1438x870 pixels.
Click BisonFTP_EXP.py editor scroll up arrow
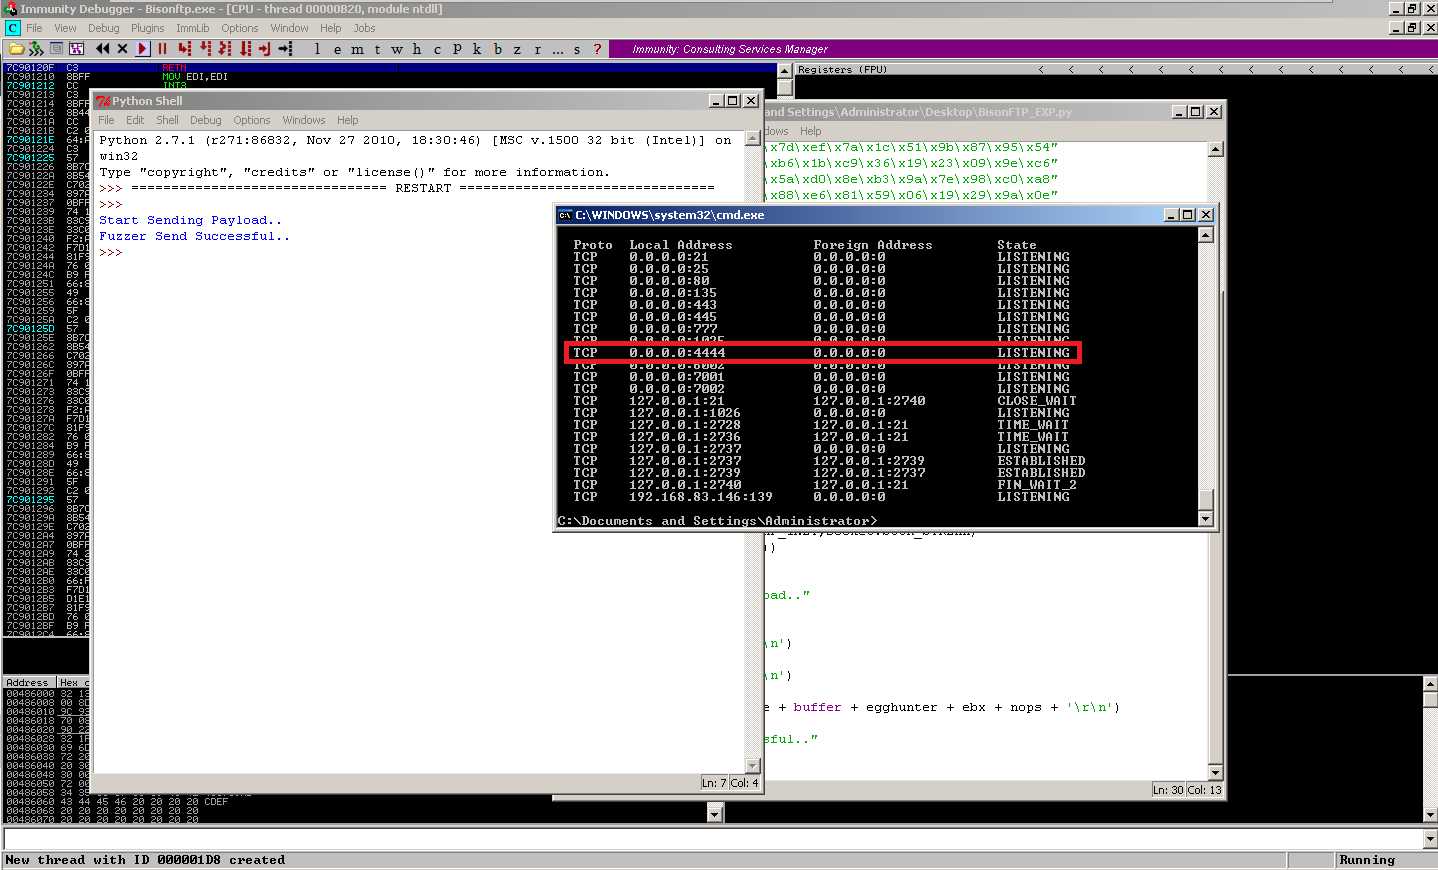[1215, 150]
